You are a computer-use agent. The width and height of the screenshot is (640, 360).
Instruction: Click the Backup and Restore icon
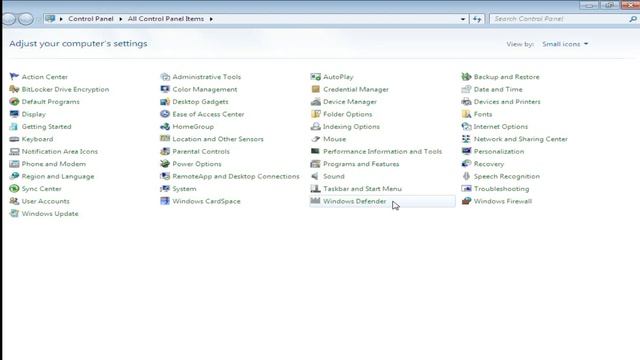coord(466,77)
